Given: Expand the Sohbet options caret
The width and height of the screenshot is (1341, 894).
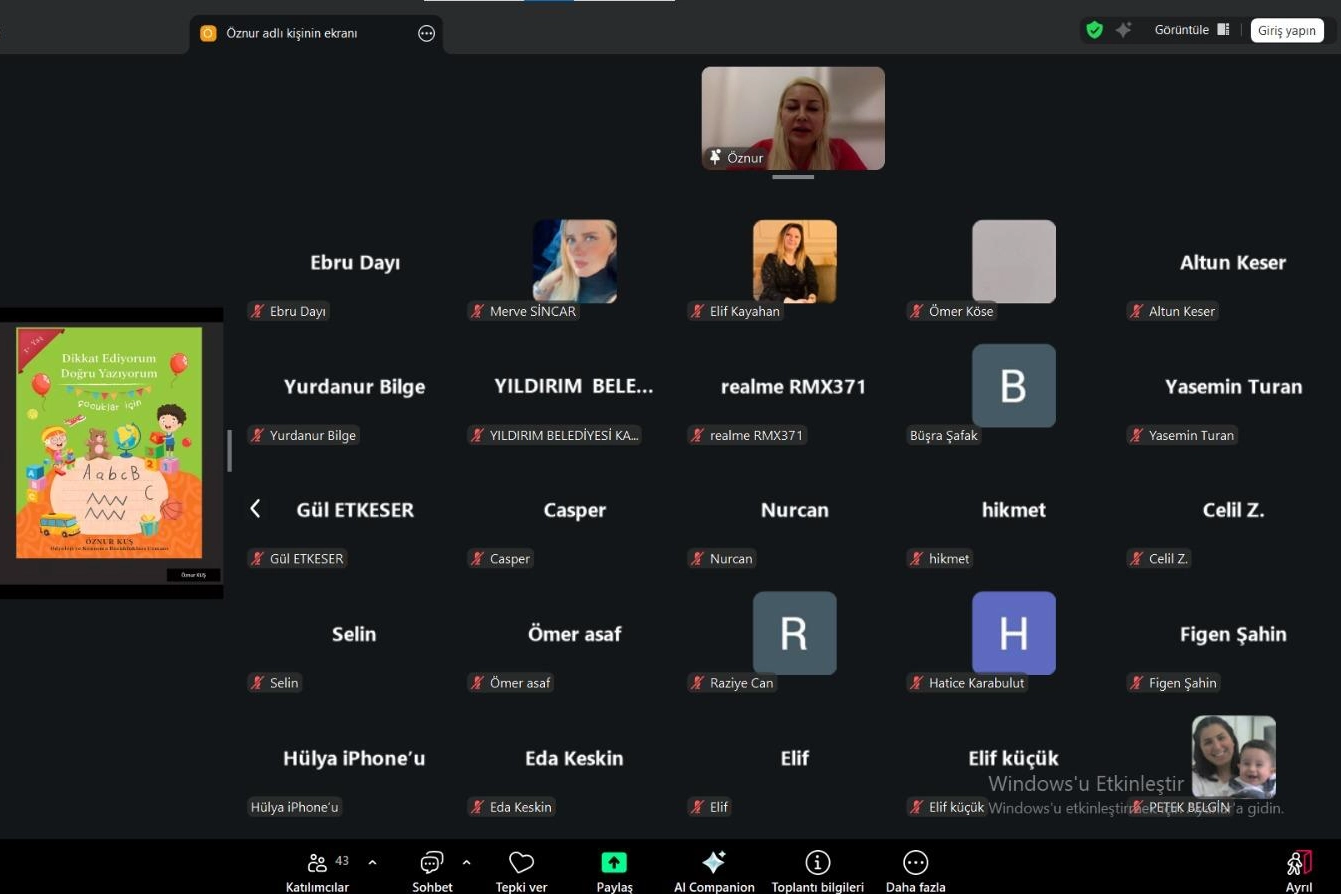Looking at the screenshot, I should 466,862.
